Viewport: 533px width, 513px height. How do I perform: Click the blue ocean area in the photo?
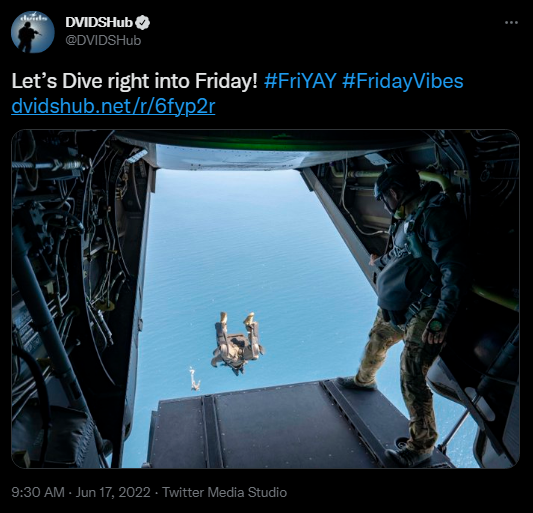coord(245,245)
